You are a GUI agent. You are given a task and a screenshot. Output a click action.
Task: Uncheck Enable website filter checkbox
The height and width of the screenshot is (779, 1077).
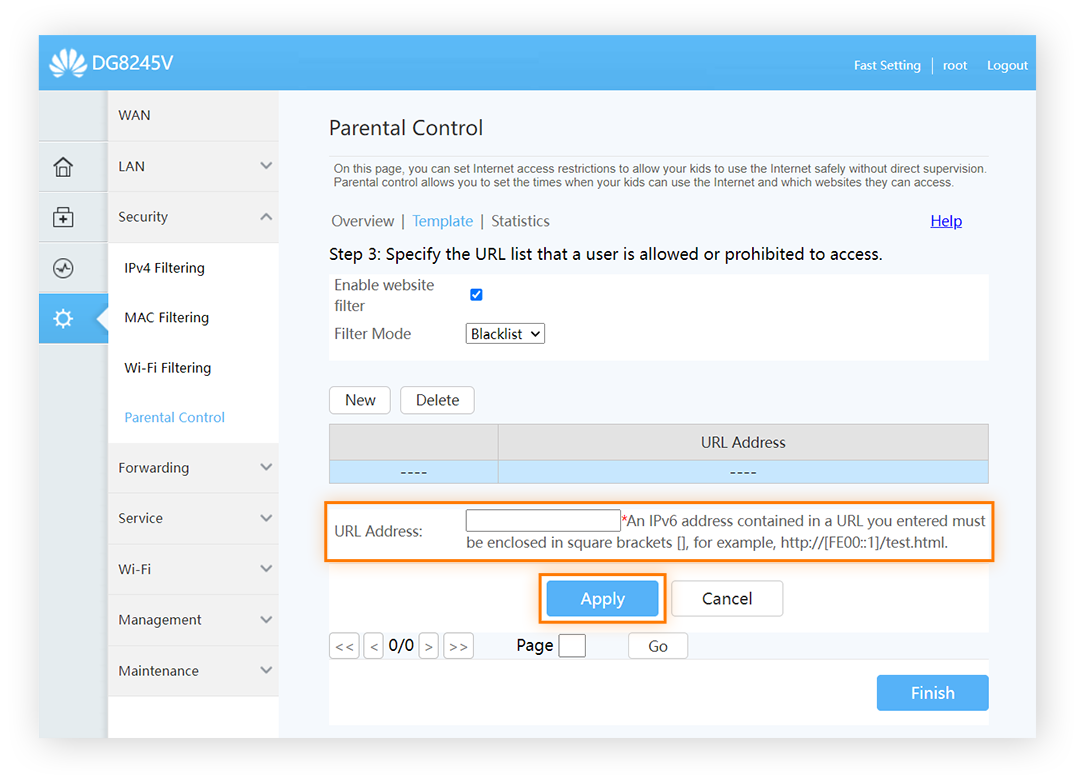(476, 294)
